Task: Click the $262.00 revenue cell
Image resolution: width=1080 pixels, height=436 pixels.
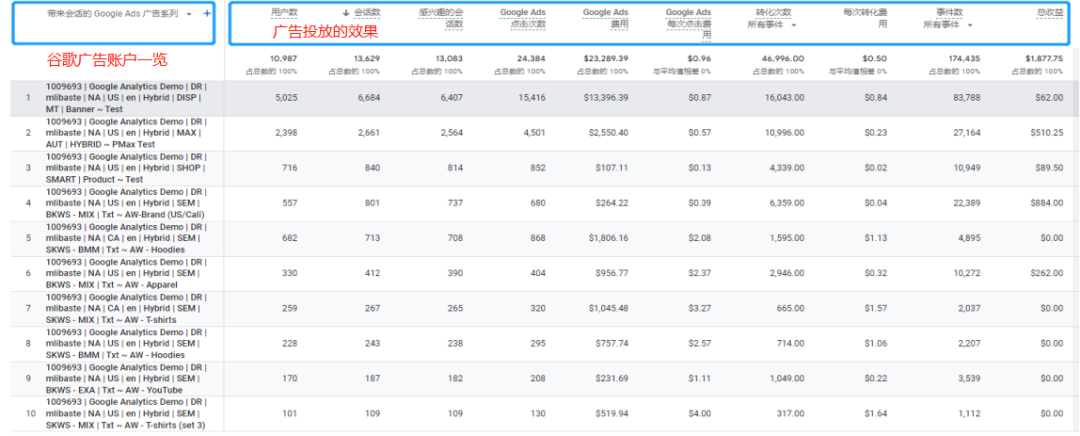Action: [1047, 273]
